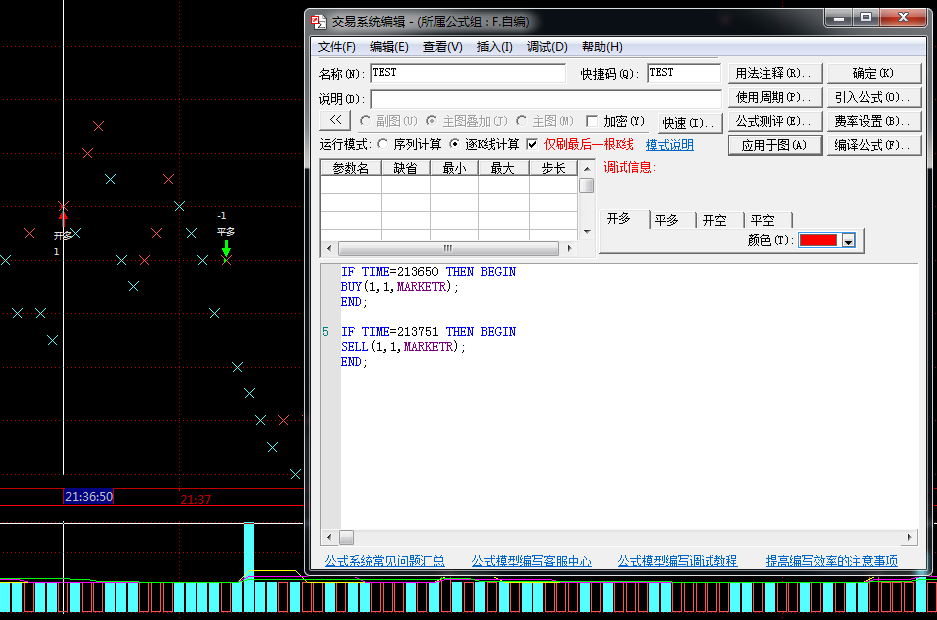This screenshot has width=937, height=620.
Task: Click the 21:37 time label on chart
Action: point(196,499)
